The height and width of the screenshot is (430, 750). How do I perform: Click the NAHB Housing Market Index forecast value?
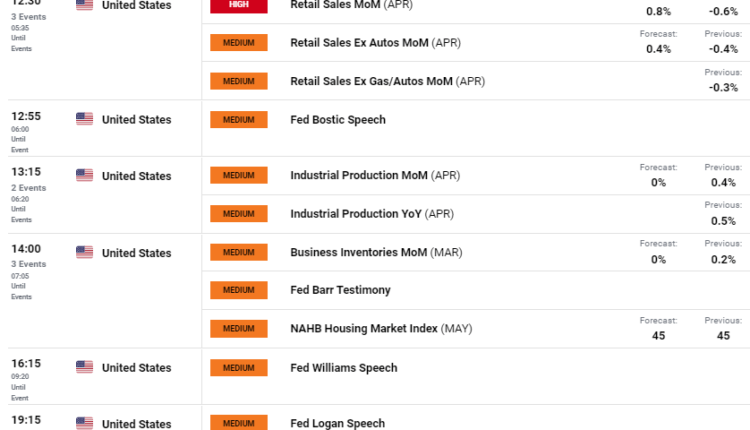[x=658, y=336]
